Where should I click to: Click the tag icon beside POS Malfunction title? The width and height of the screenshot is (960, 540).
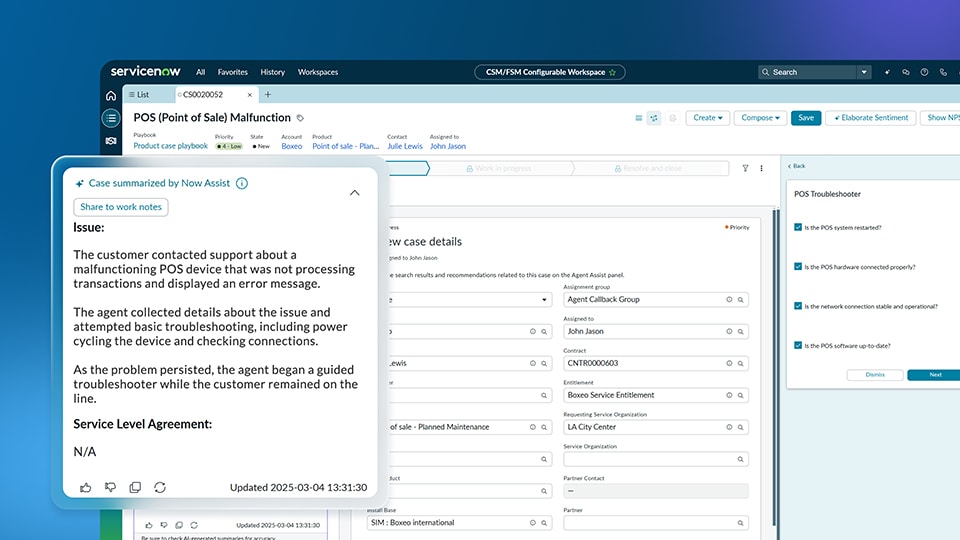pos(300,118)
